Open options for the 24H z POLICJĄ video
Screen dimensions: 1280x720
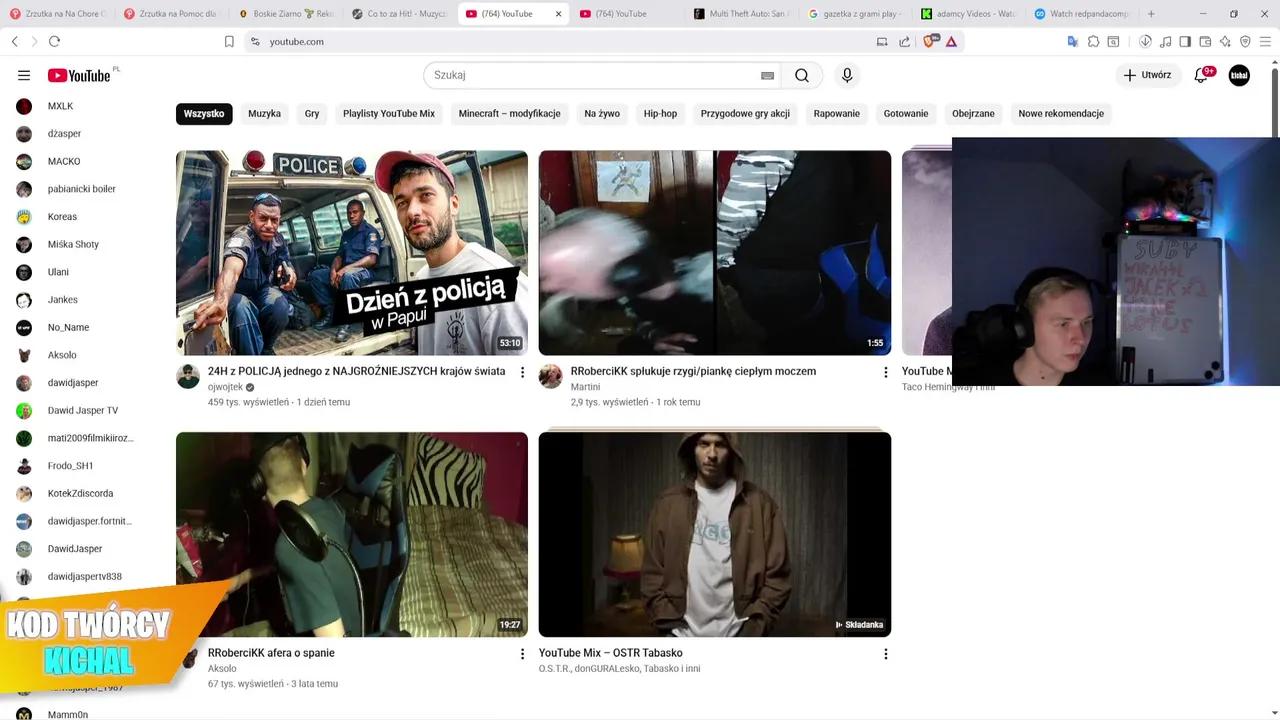[x=522, y=372]
